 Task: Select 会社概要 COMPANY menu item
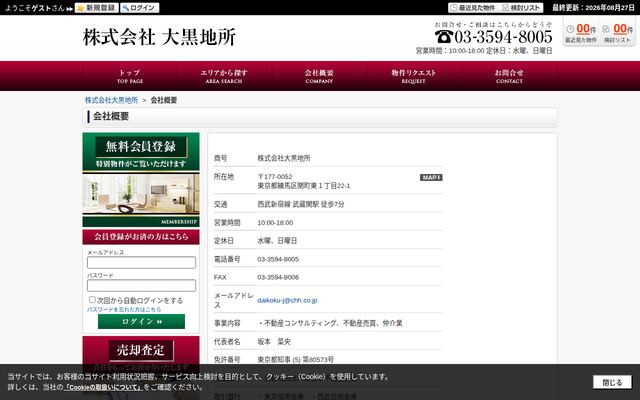[319, 76]
